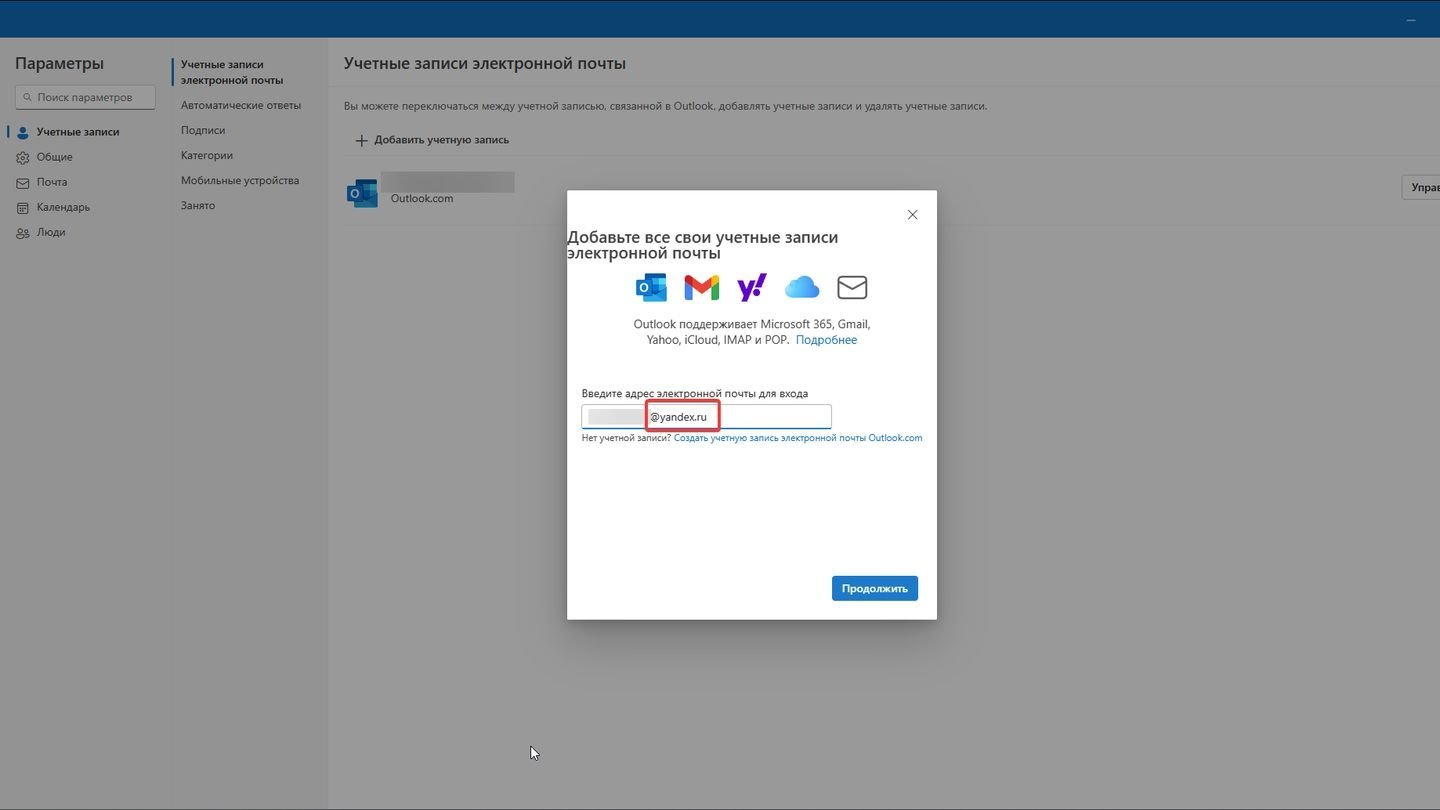Click the calendar icon for Календарь
This screenshot has height=810, width=1440.
23,208
